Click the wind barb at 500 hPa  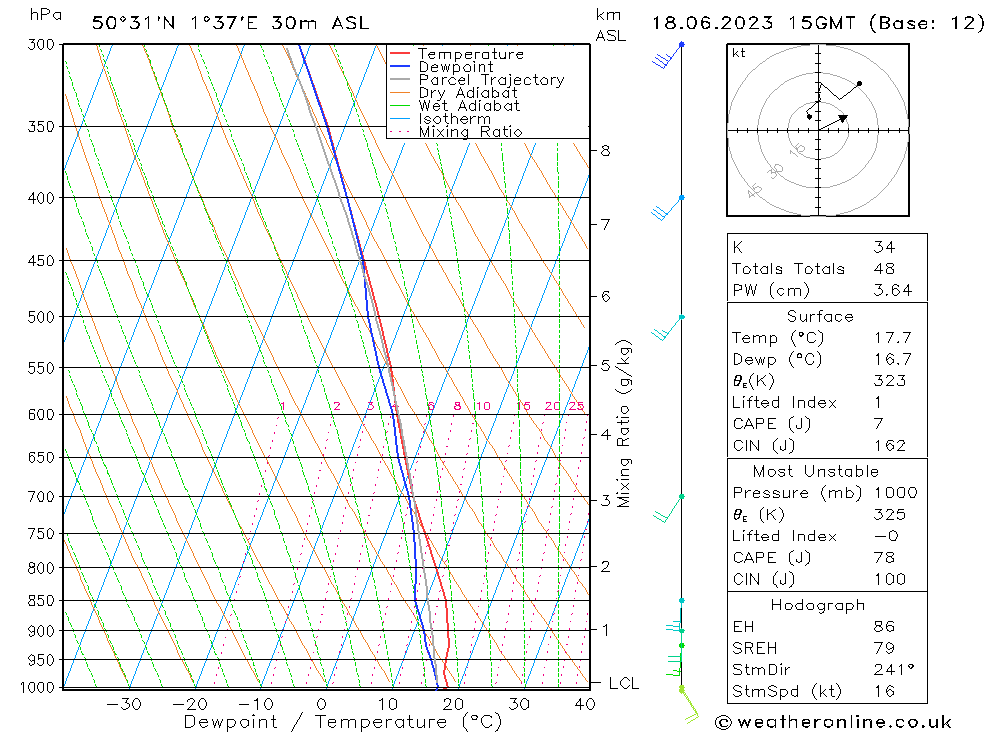(667, 328)
